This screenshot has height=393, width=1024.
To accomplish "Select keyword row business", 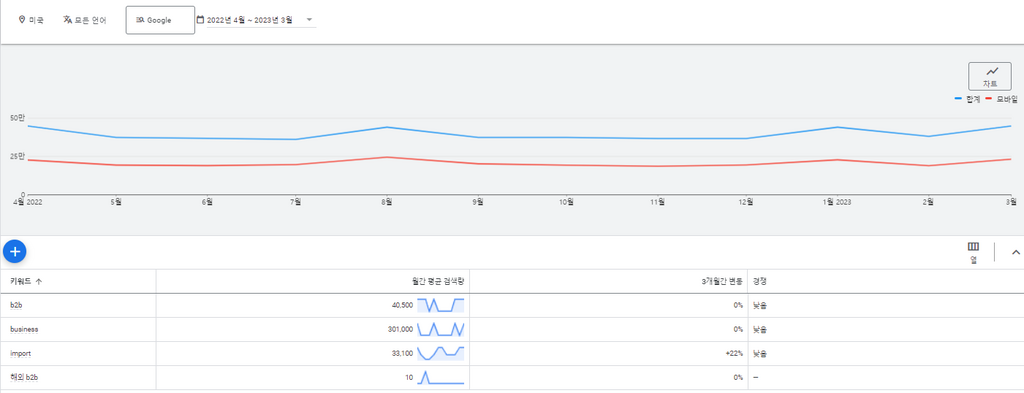I will 512,330.
